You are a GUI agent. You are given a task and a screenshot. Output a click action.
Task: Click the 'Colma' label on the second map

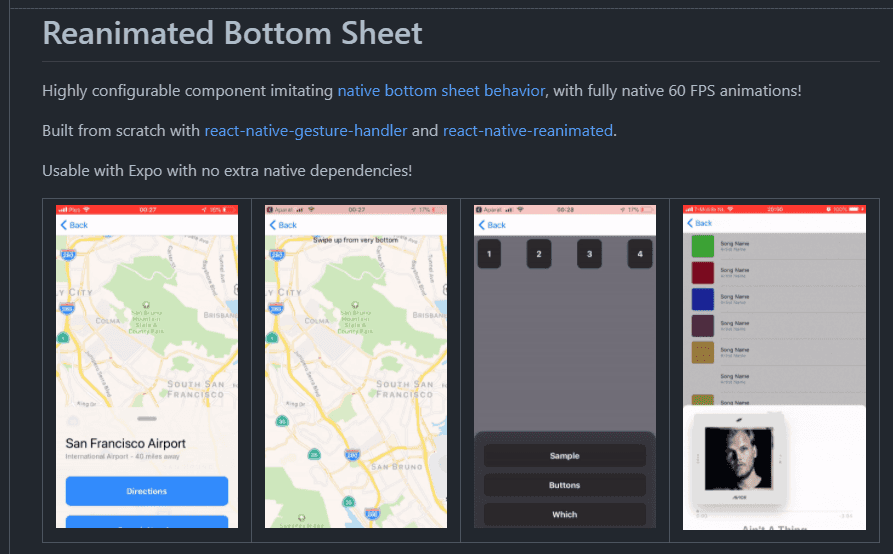[x=317, y=321]
